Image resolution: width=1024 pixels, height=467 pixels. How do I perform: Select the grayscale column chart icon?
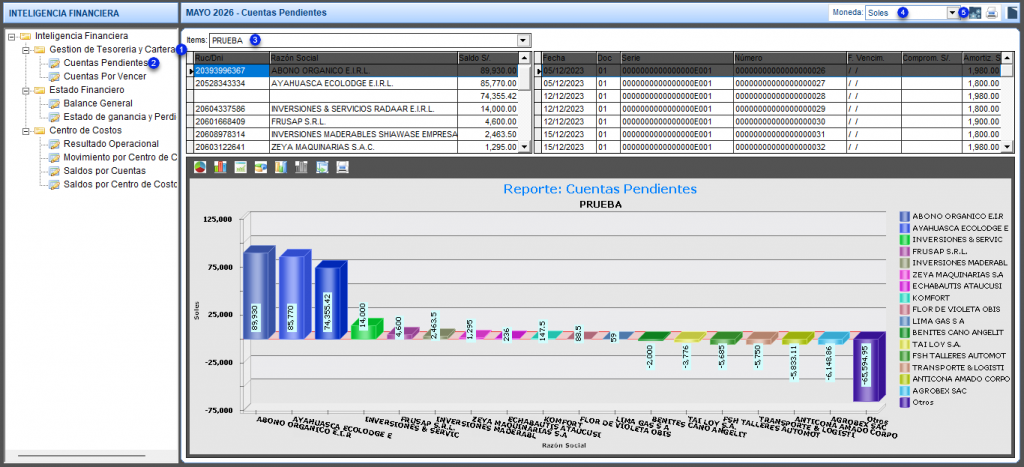click(x=302, y=167)
